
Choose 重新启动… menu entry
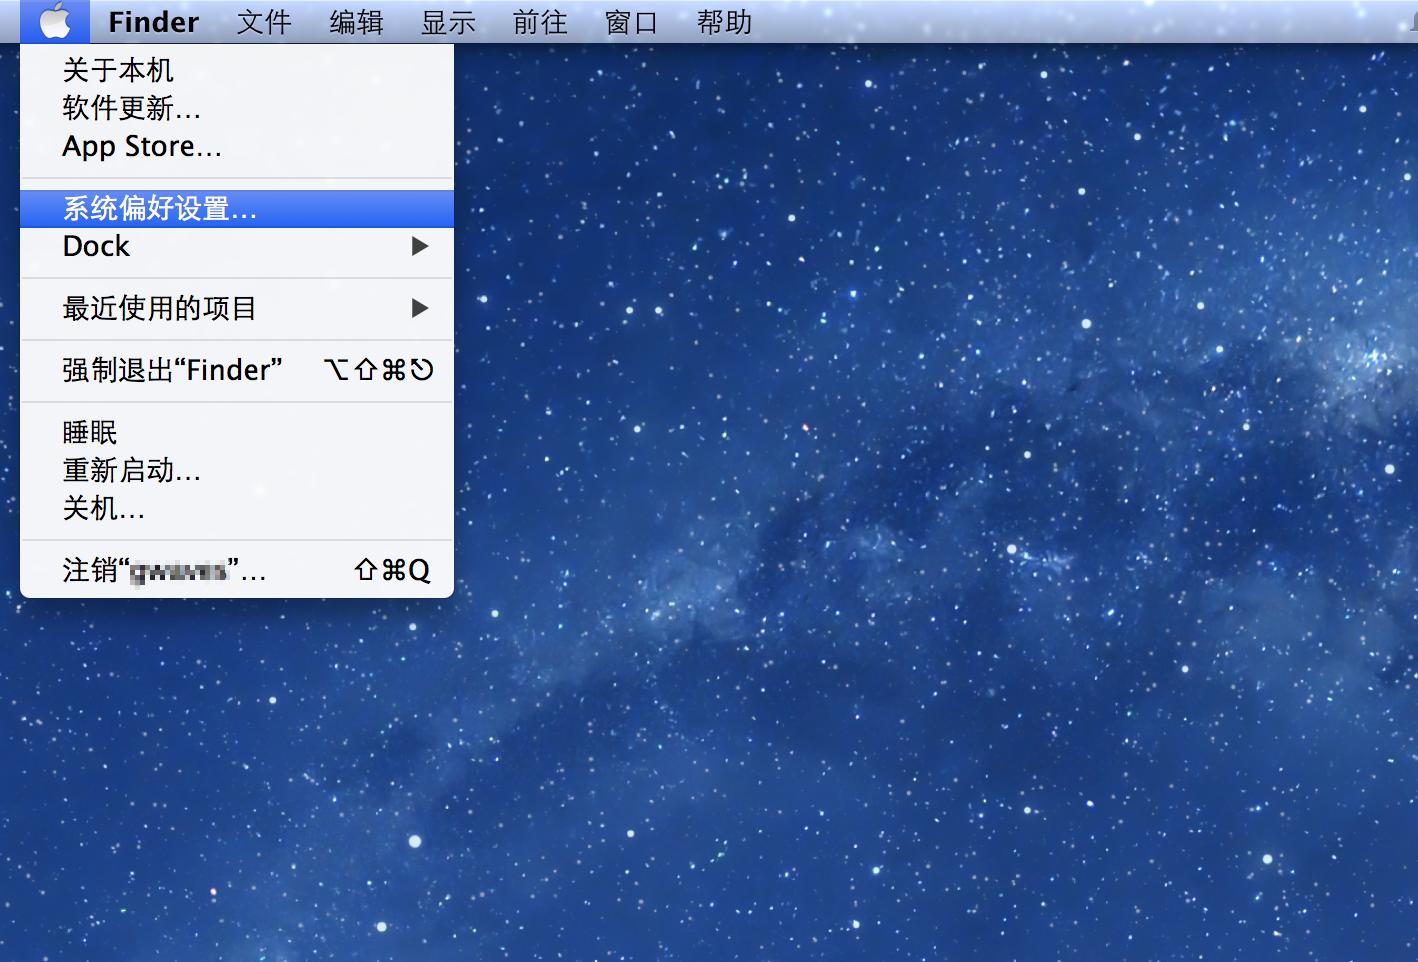[x=237, y=470]
